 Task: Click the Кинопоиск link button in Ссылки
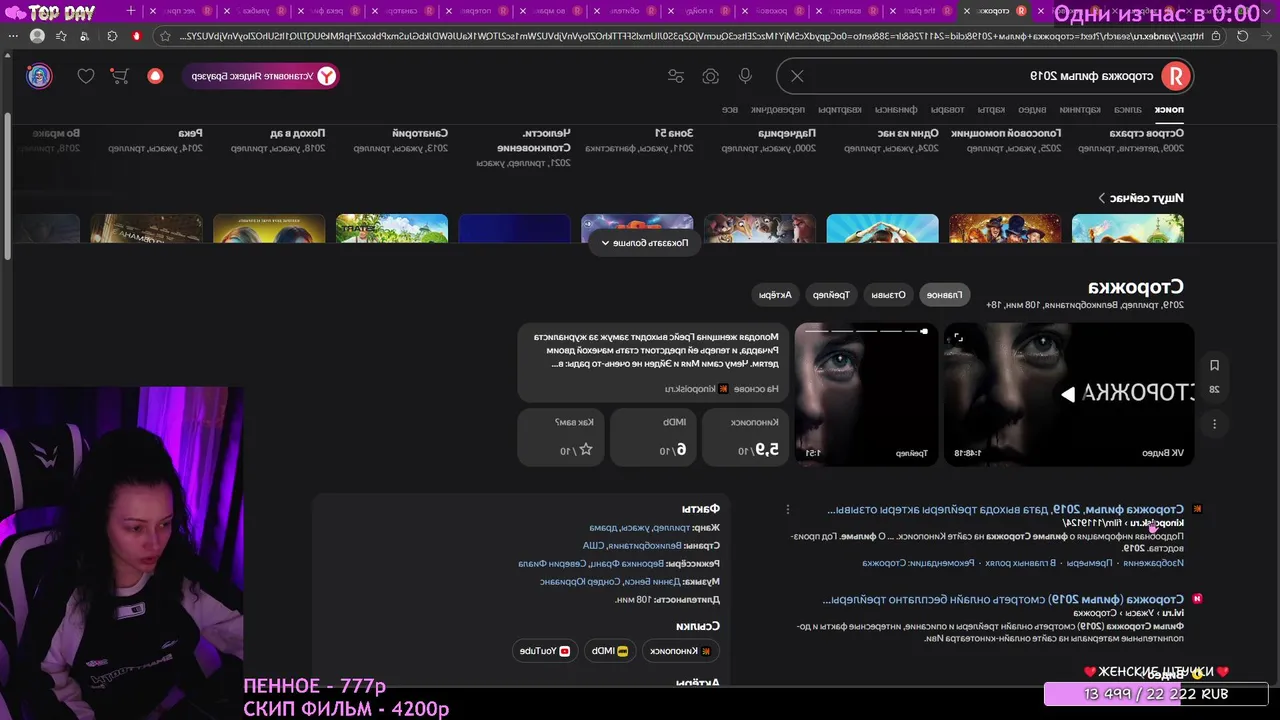(x=681, y=651)
